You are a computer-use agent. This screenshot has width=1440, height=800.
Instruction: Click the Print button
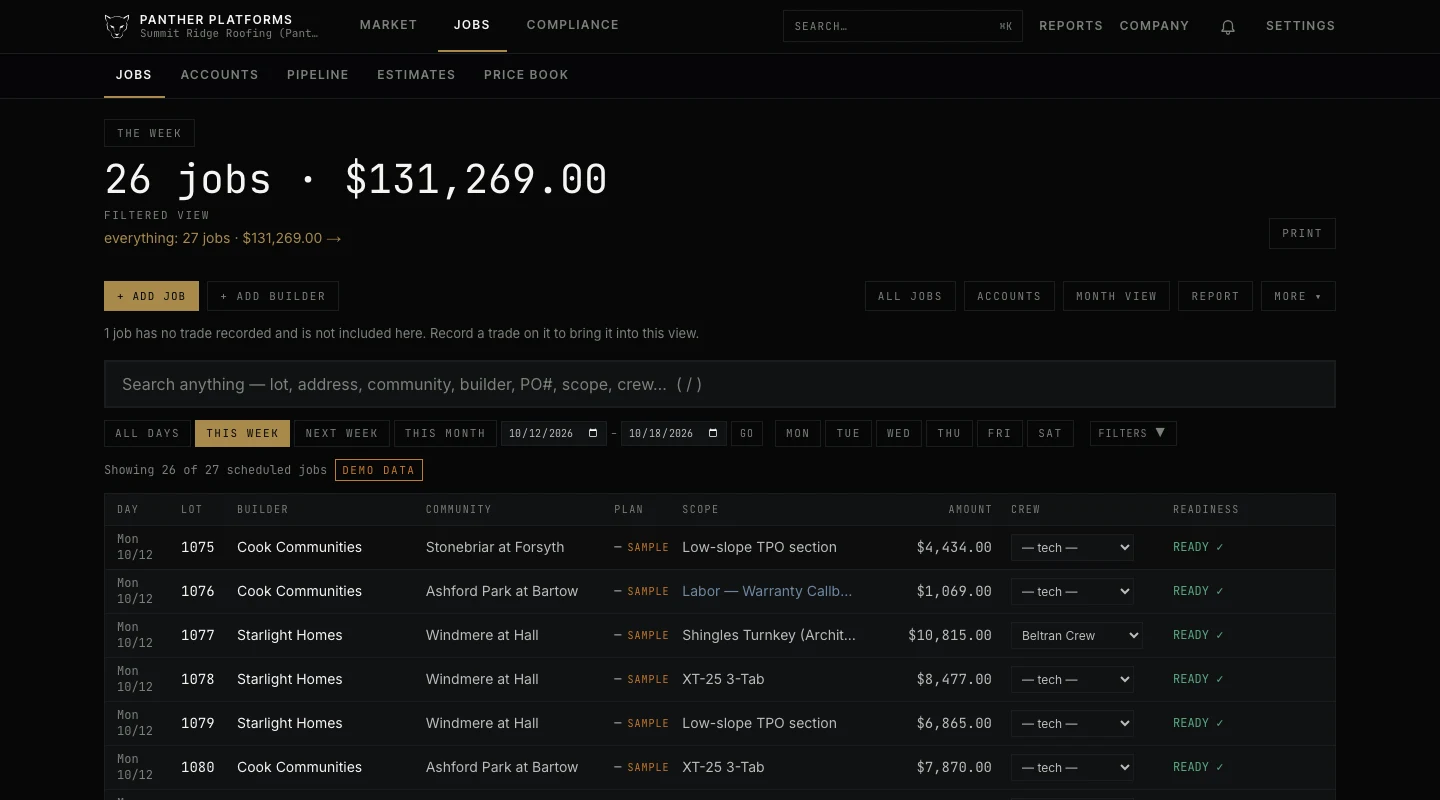(x=1302, y=233)
